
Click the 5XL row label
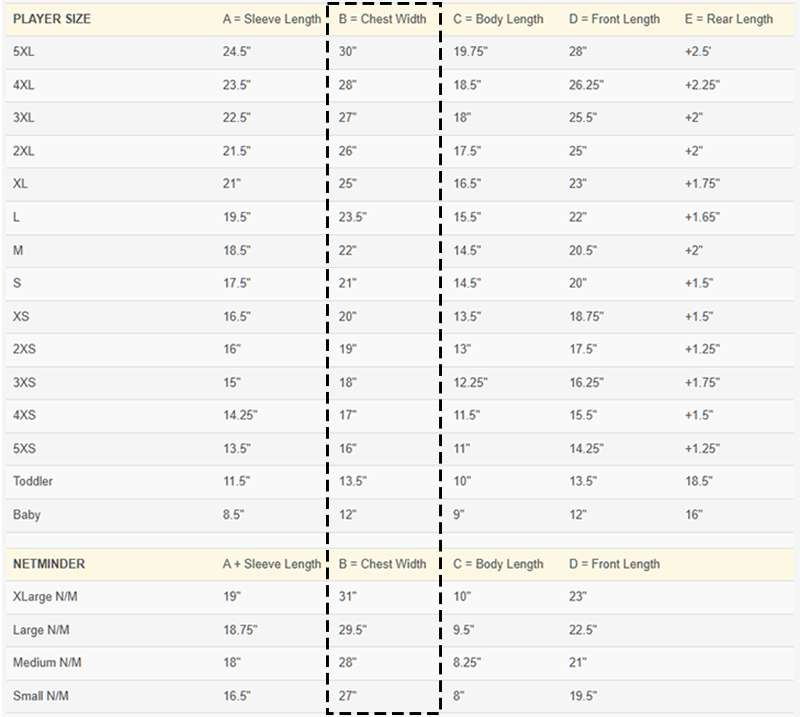pos(21,52)
